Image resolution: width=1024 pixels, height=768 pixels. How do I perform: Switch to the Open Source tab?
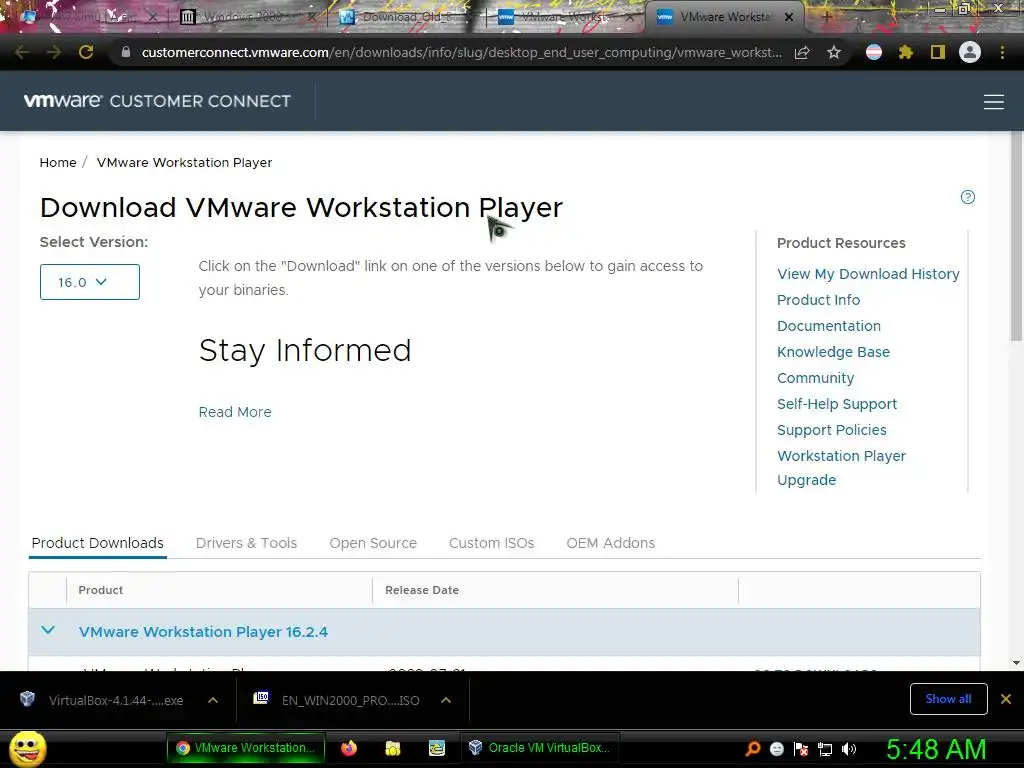pos(373,543)
